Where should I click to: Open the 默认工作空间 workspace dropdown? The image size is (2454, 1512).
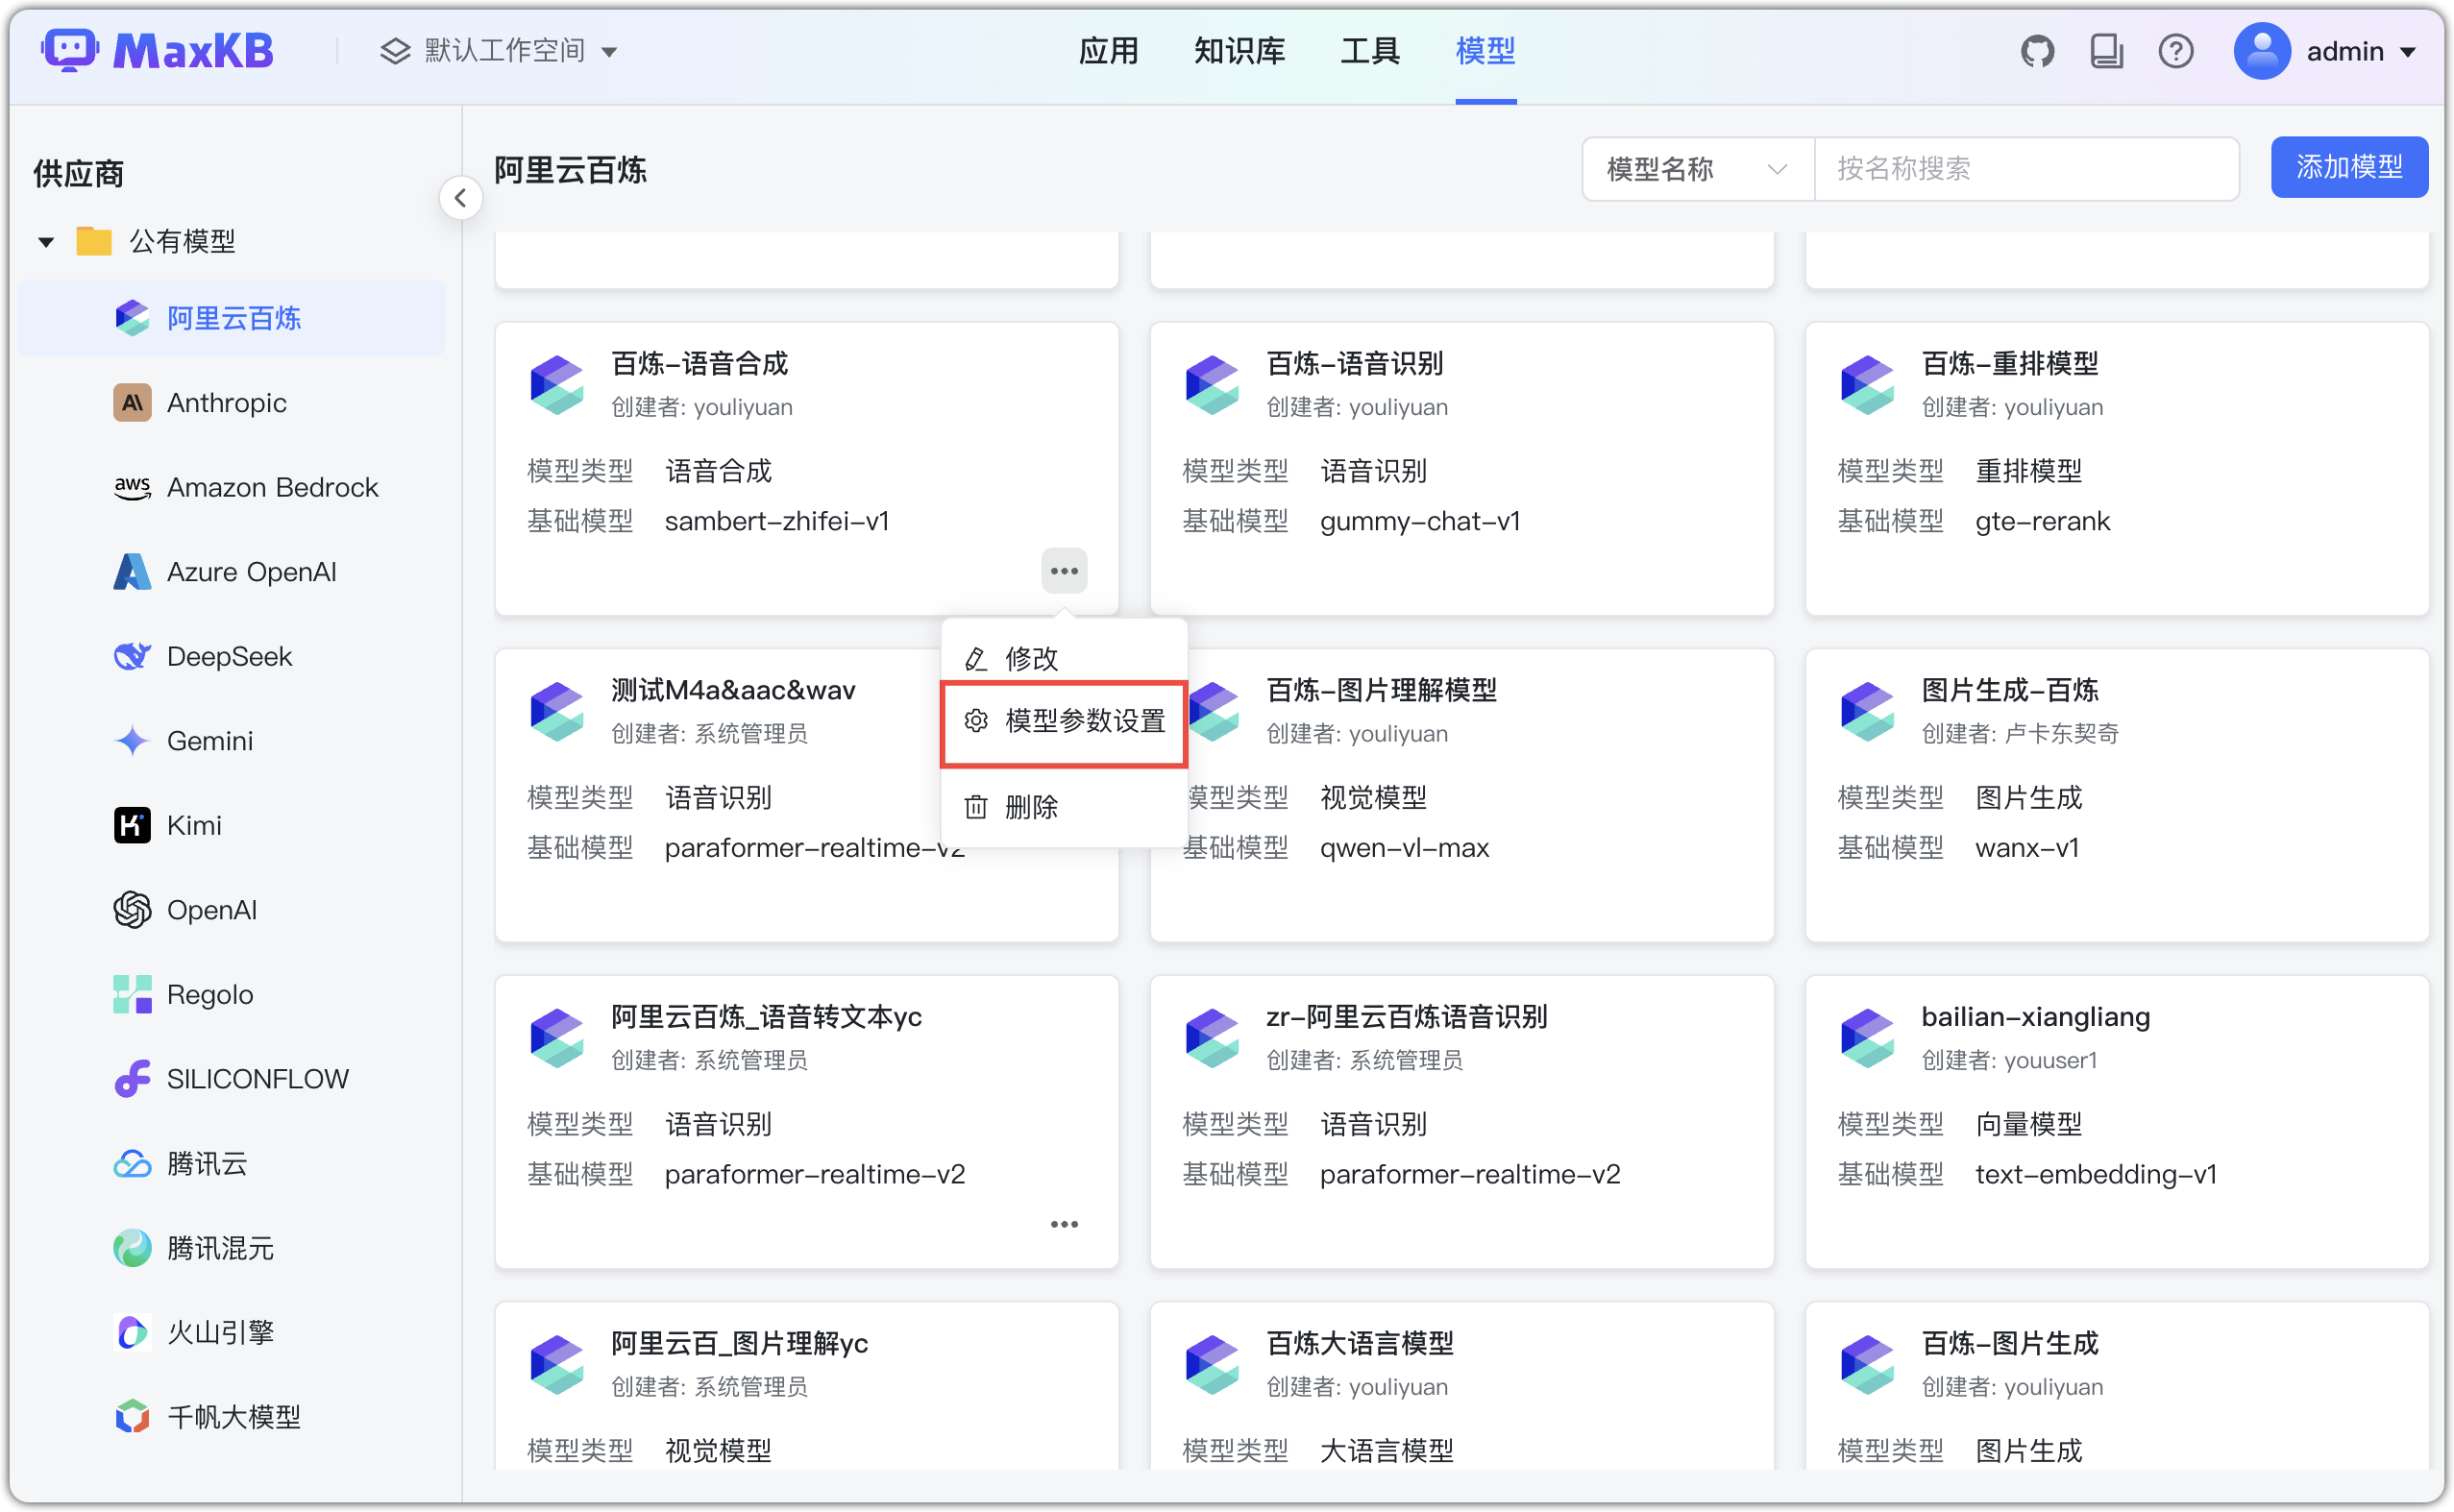[x=499, y=51]
